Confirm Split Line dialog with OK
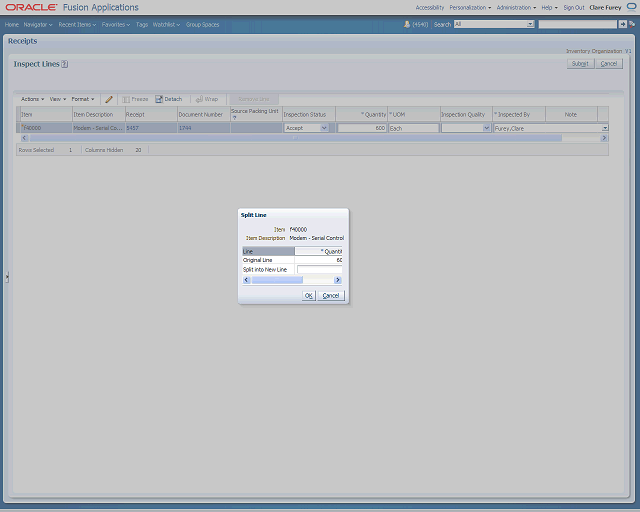 pos(309,296)
